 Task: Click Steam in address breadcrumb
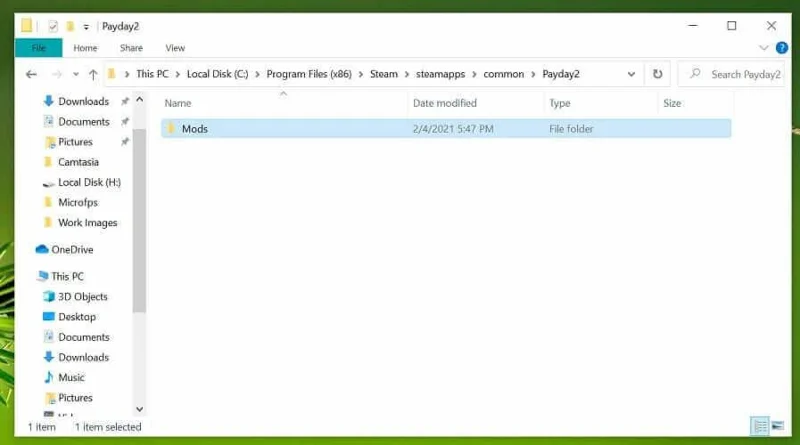[x=384, y=74]
